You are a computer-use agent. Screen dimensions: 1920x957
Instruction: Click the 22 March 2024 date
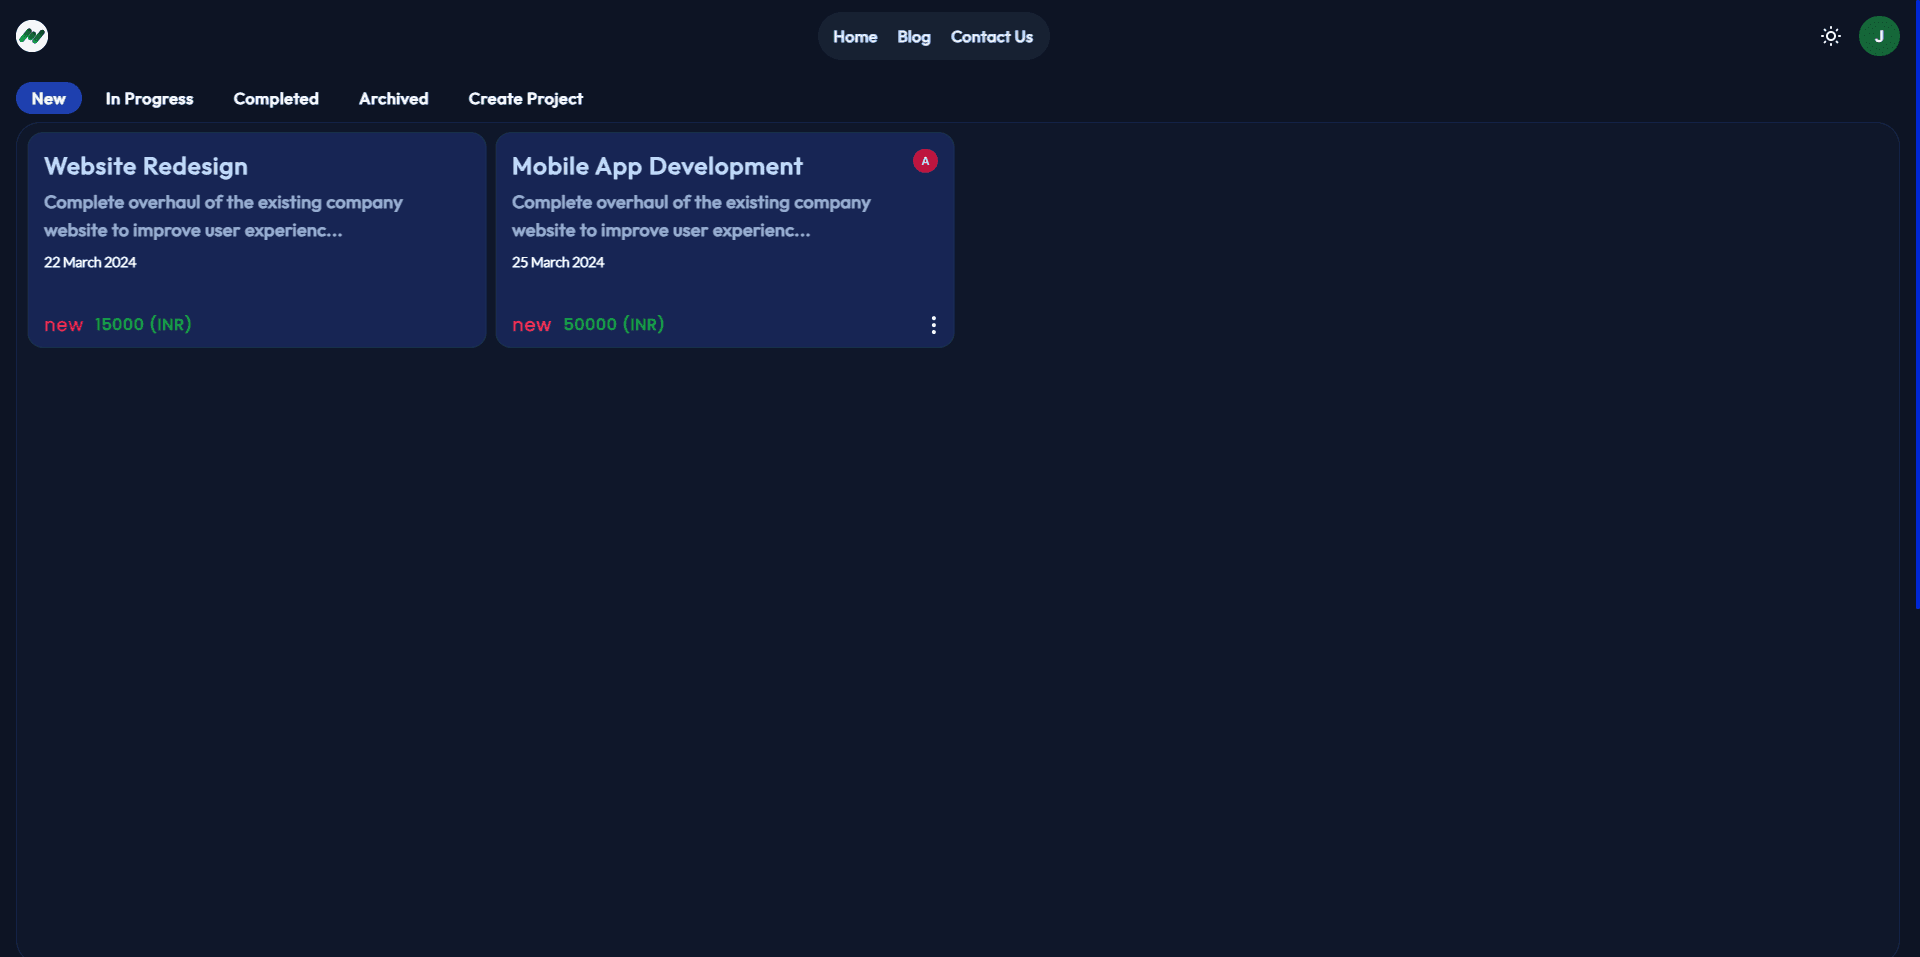point(90,262)
